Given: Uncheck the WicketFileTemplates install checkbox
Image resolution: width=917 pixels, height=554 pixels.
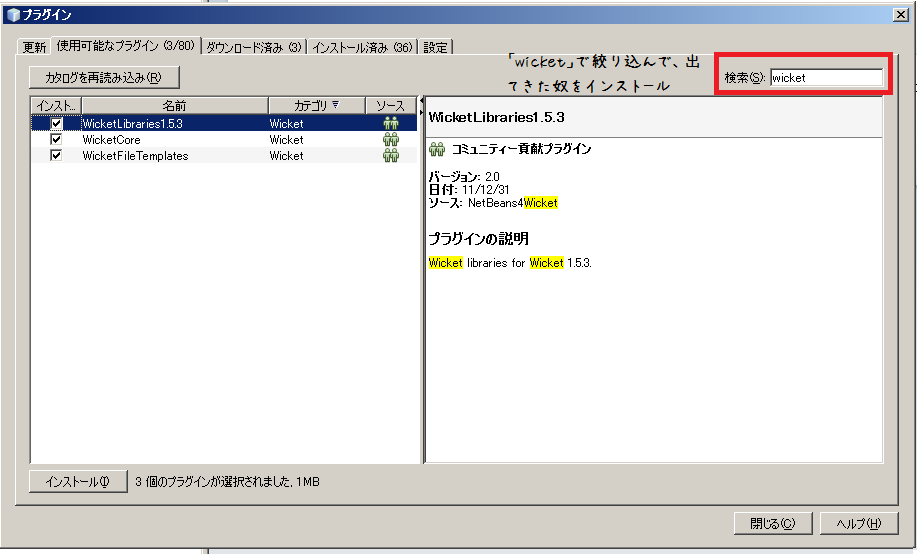Looking at the screenshot, I should click(56, 155).
